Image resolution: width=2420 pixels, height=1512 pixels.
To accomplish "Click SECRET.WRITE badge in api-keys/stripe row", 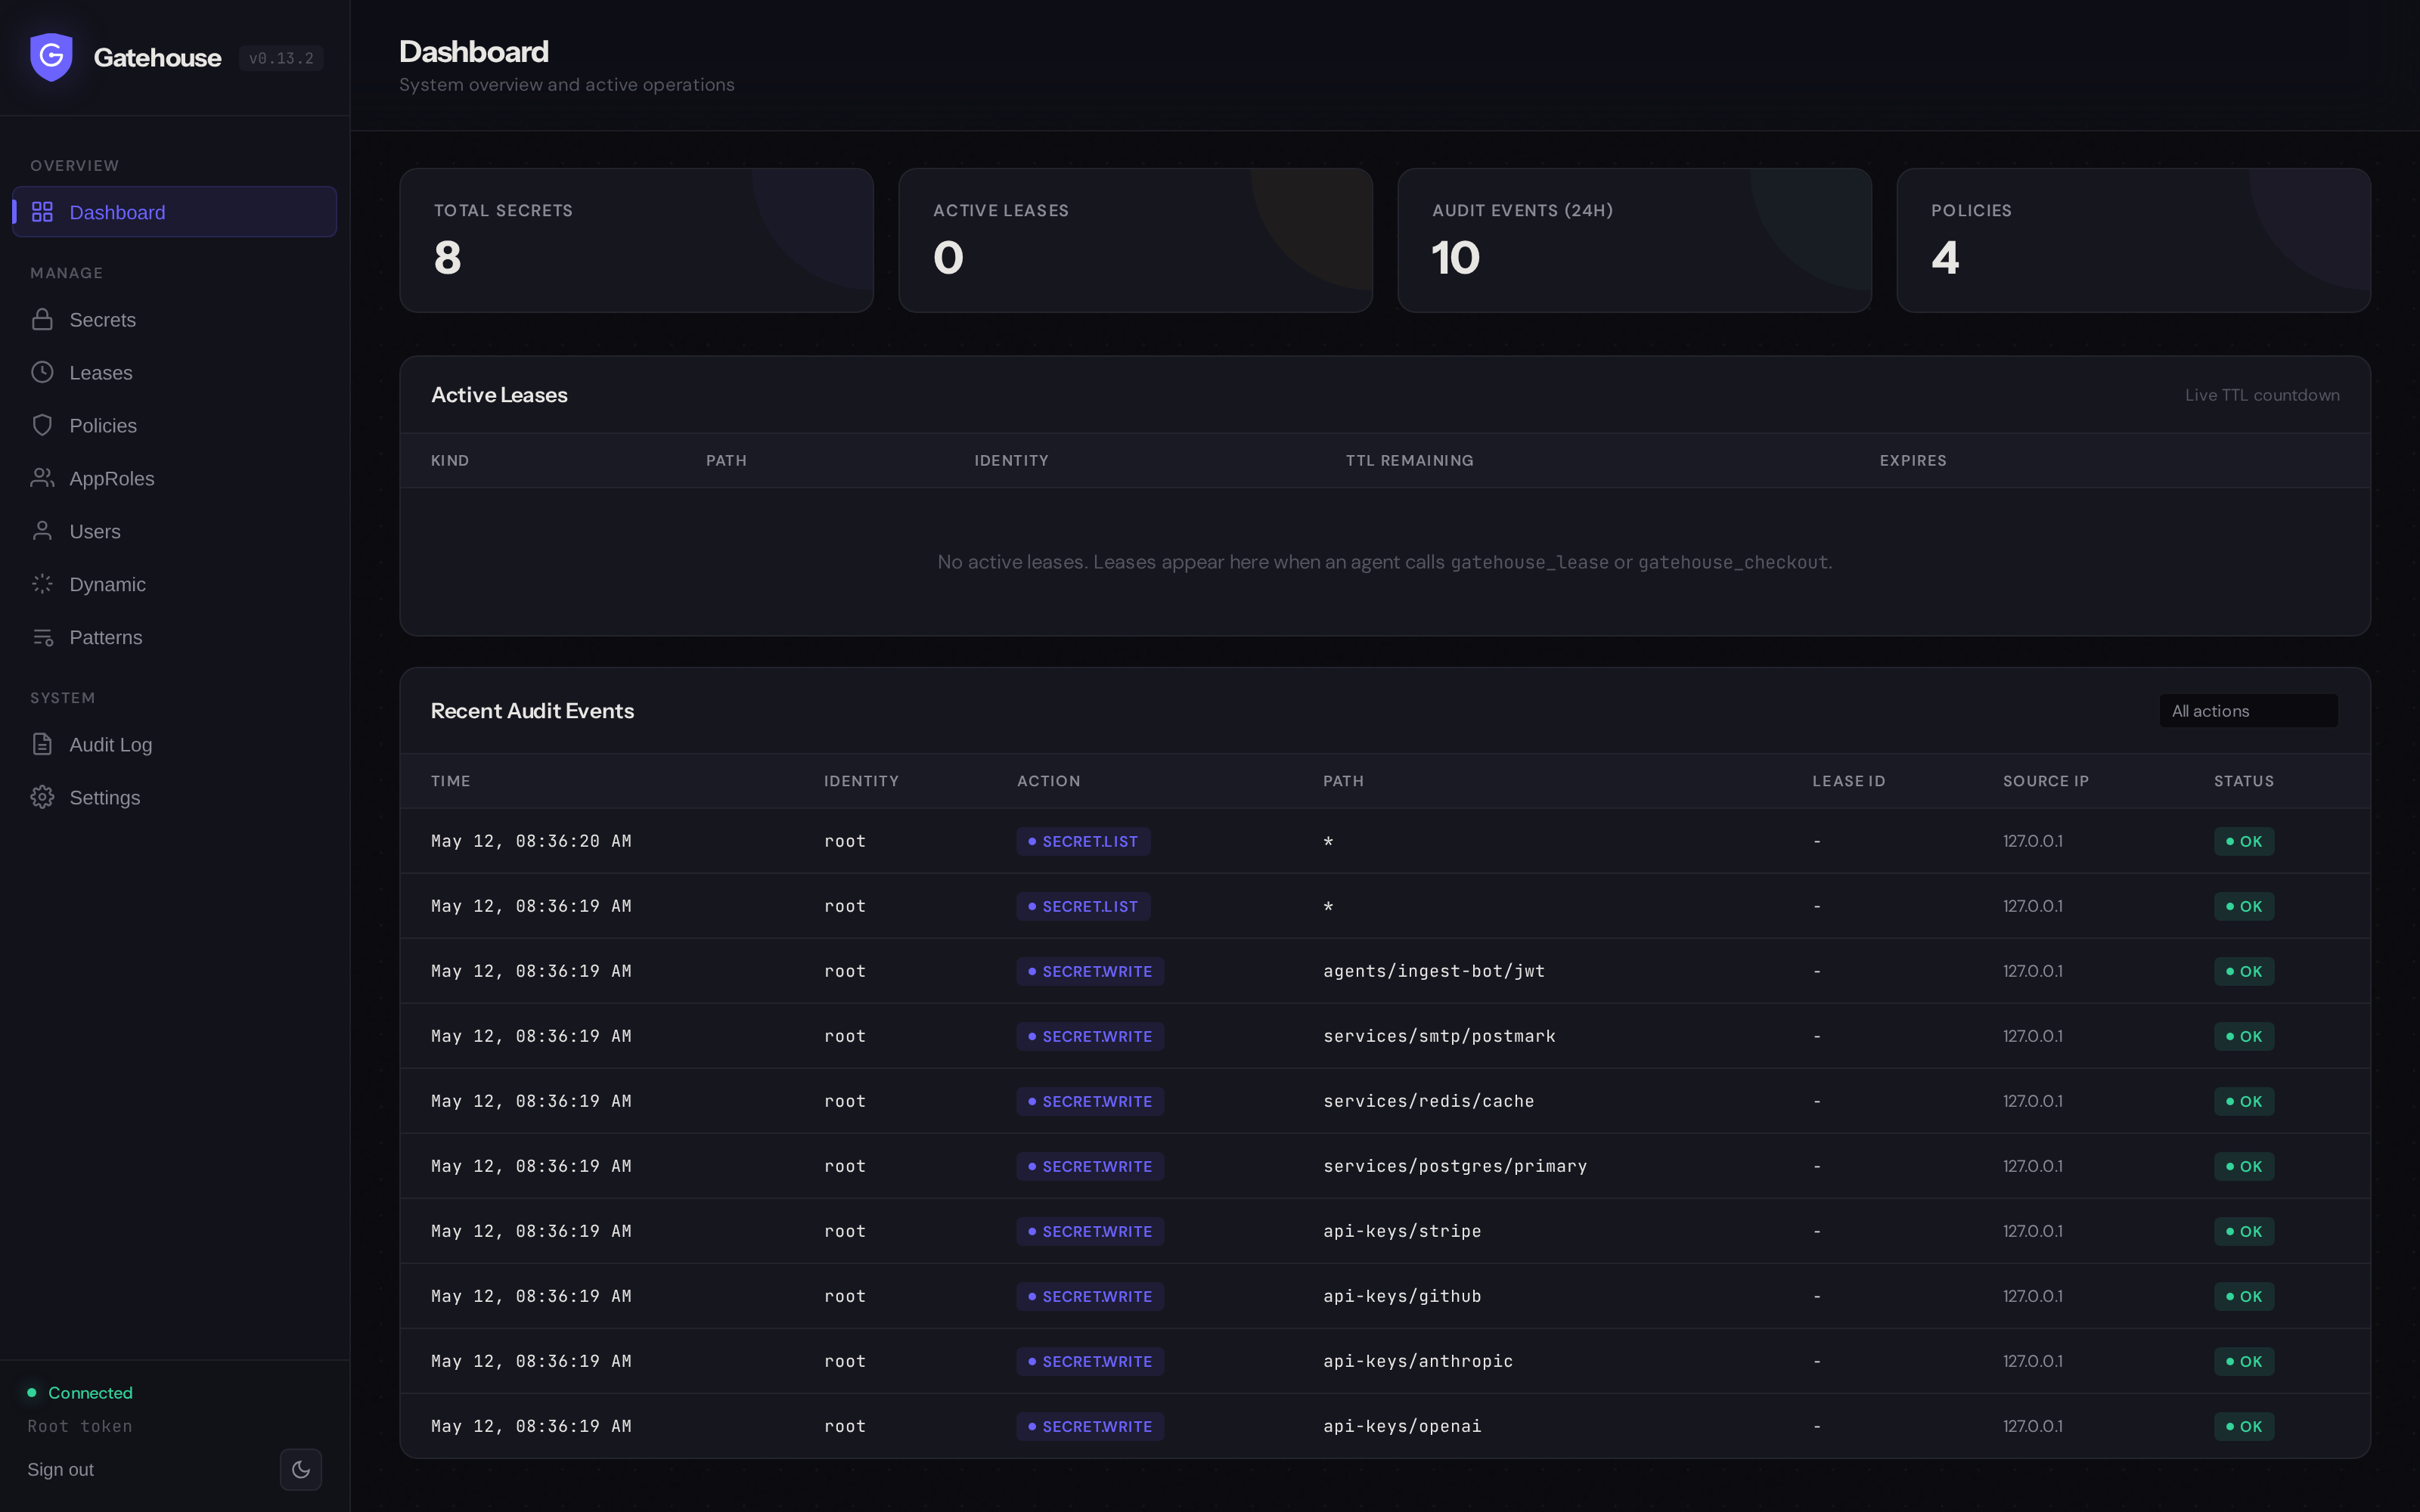I will pos(1090,1231).
